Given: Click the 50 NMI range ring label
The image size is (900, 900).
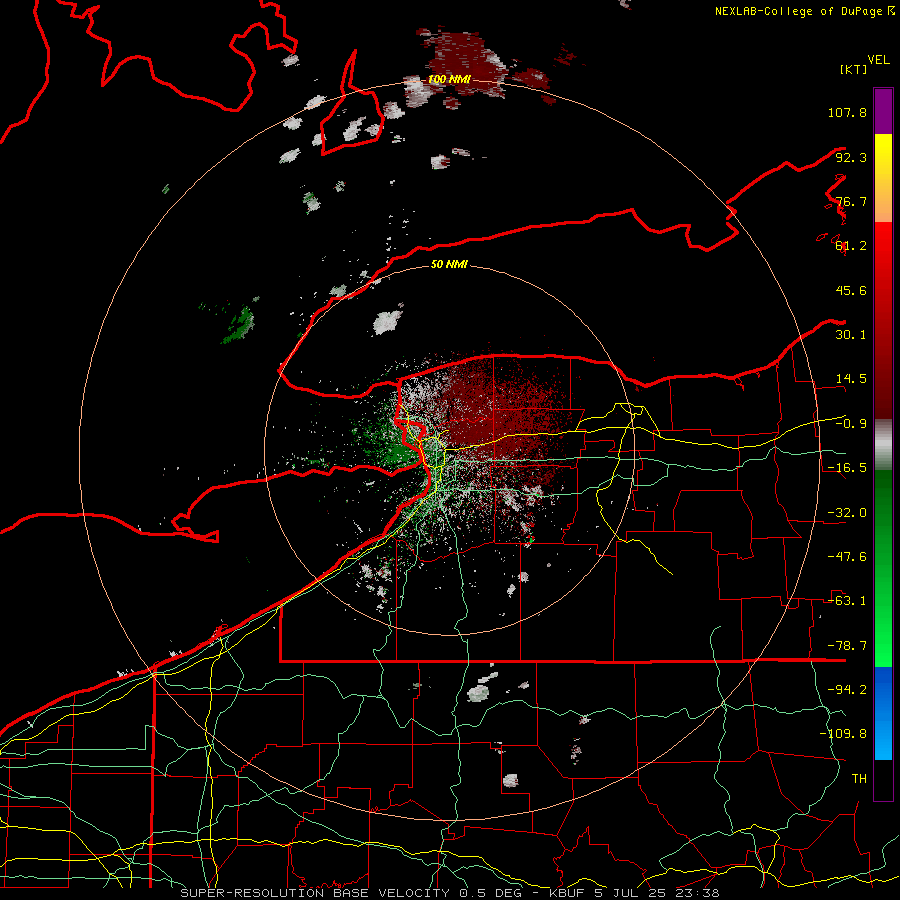Looking at the screenshot, I should click(449, 264).
